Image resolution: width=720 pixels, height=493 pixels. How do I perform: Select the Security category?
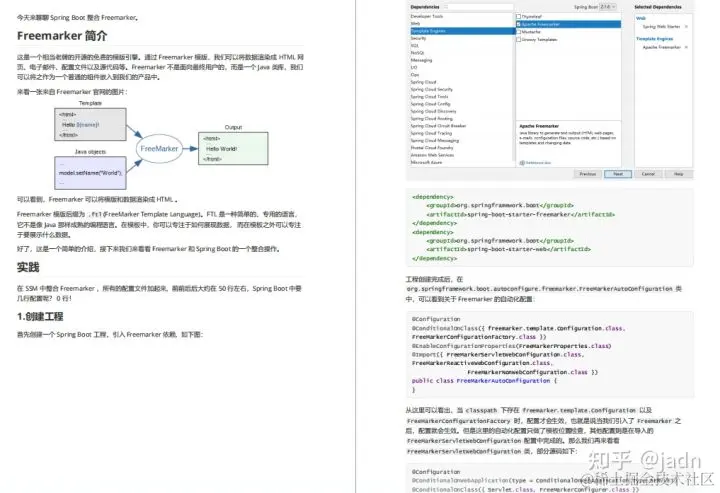[x=418, y=38]
